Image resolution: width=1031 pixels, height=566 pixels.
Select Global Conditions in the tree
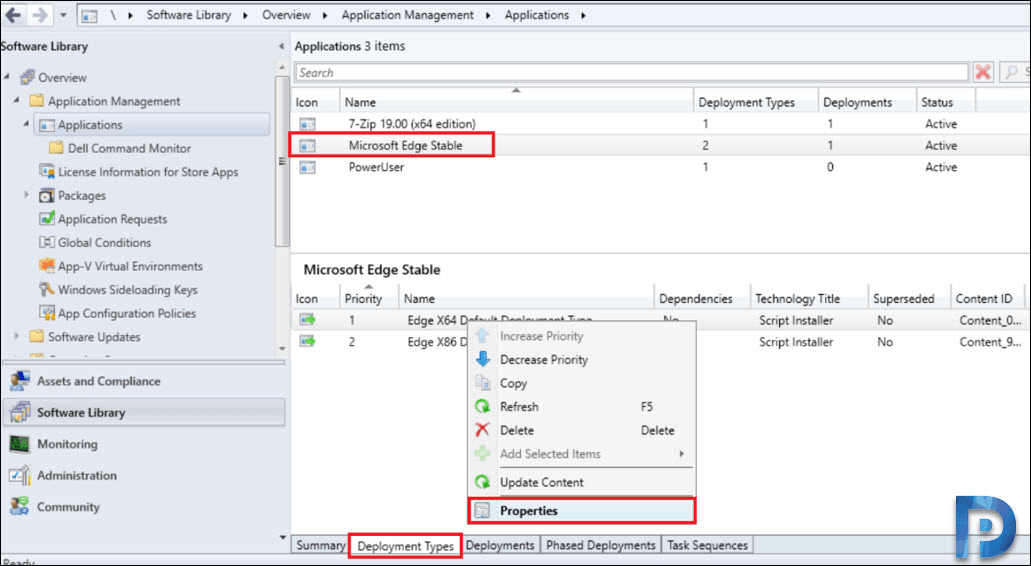pyautogui.click(x=104, y=243)
